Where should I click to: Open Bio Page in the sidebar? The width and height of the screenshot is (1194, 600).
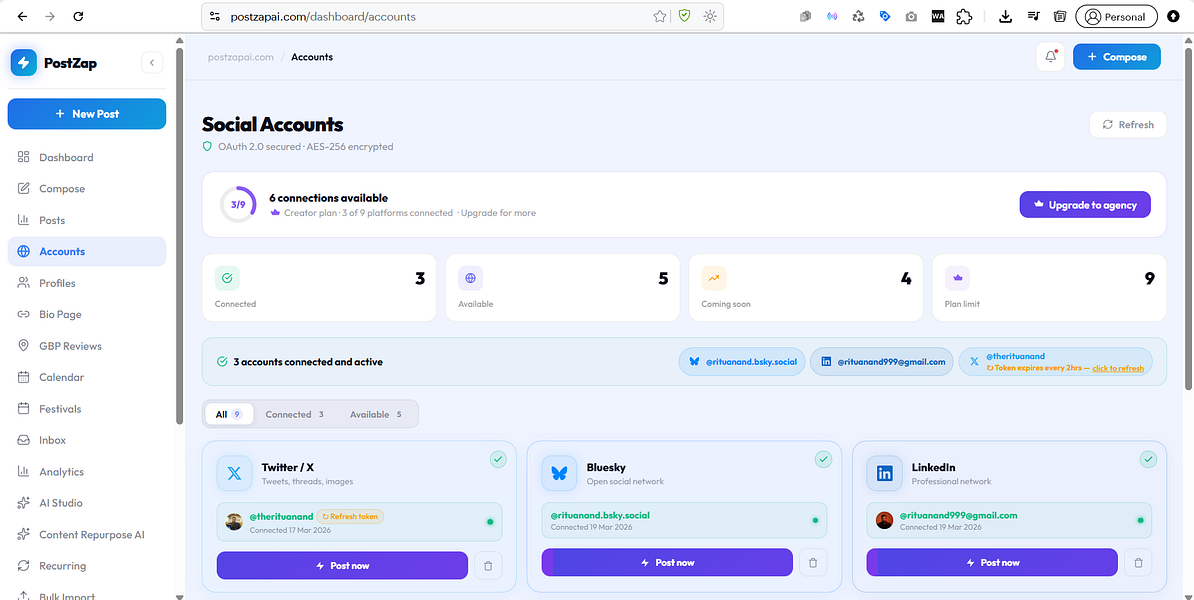[87, 314]
